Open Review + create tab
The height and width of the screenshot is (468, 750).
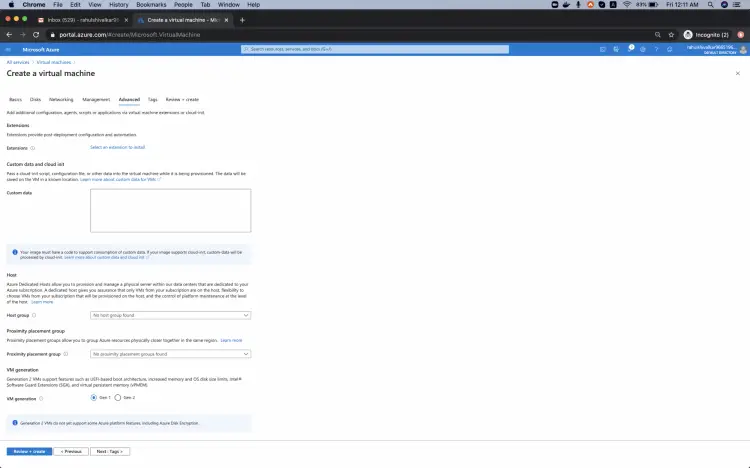coord(182,100)
